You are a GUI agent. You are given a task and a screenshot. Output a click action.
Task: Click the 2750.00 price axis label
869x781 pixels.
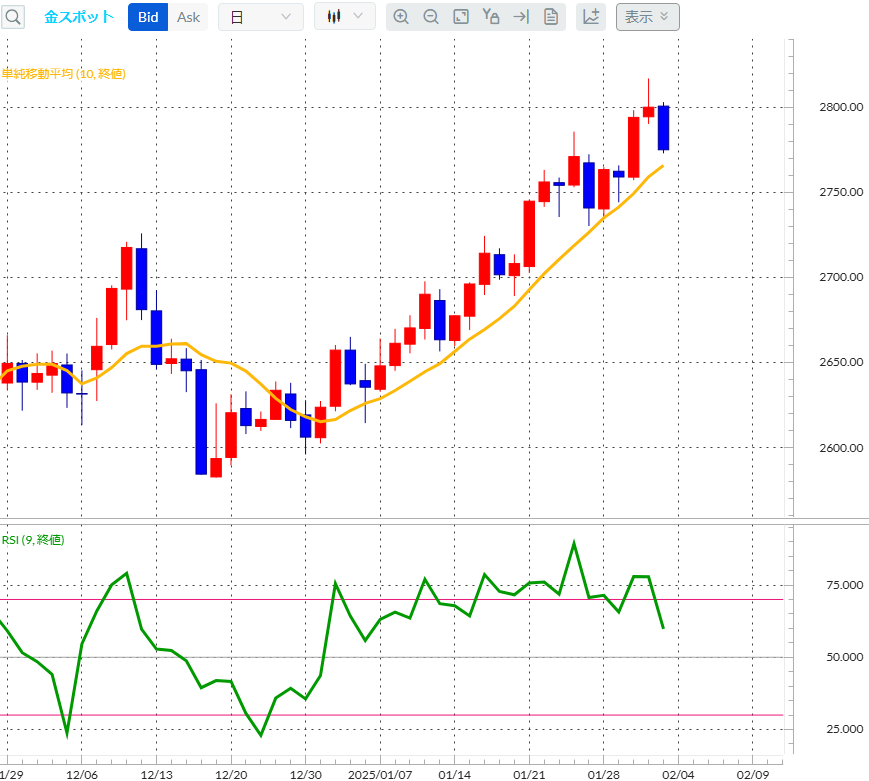841,192
